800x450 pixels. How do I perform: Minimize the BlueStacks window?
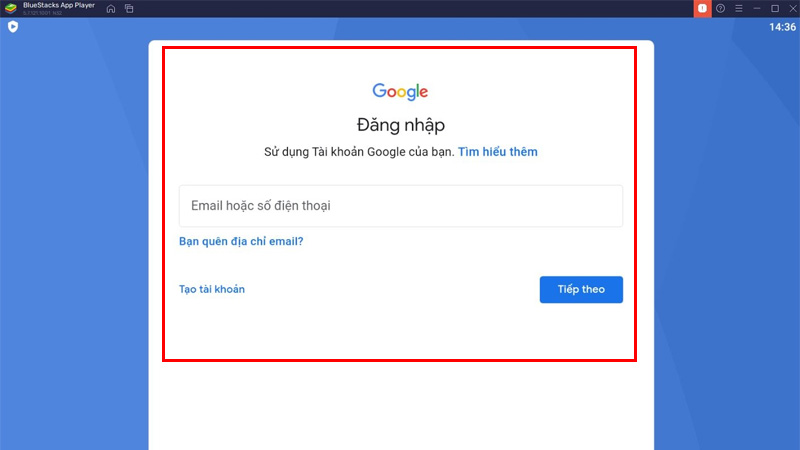[x=757, y=9]
